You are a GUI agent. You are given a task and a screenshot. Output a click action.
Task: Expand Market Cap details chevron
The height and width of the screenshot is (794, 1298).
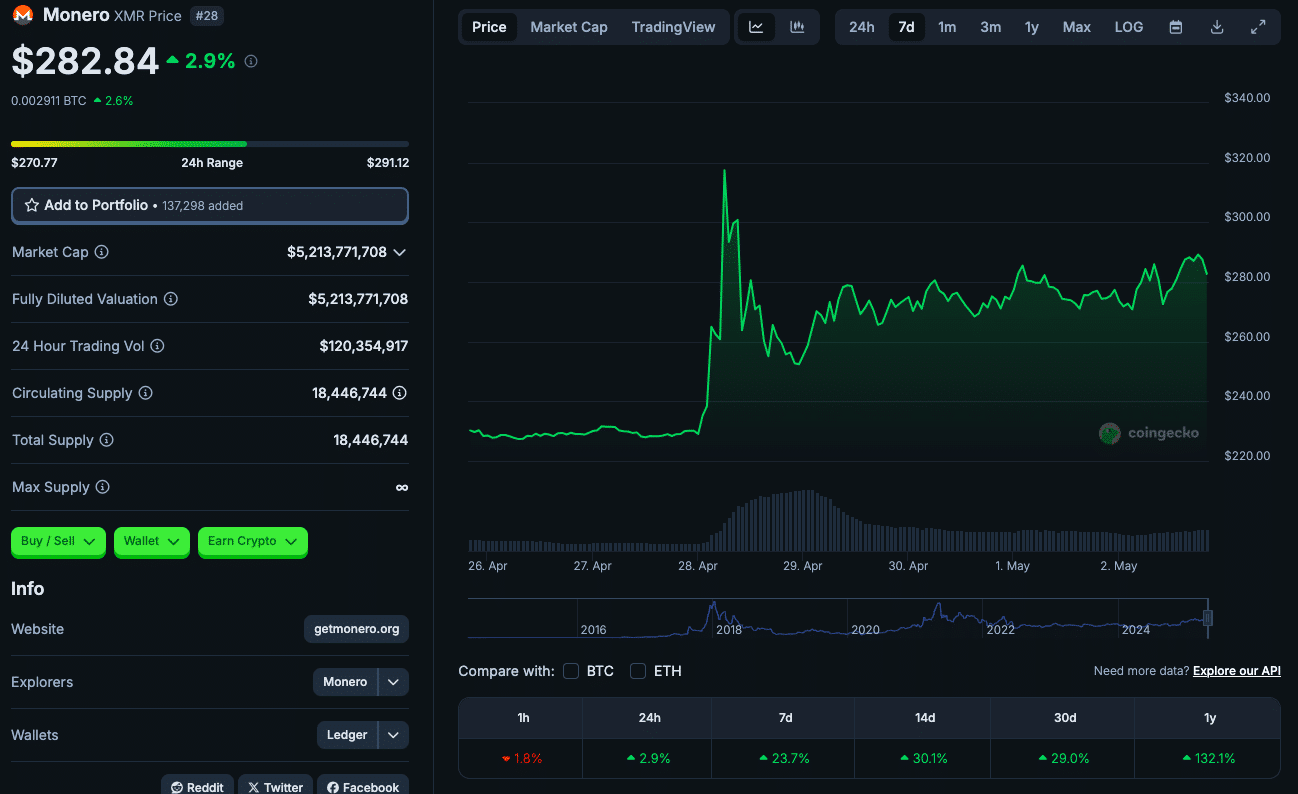(400, 253)
